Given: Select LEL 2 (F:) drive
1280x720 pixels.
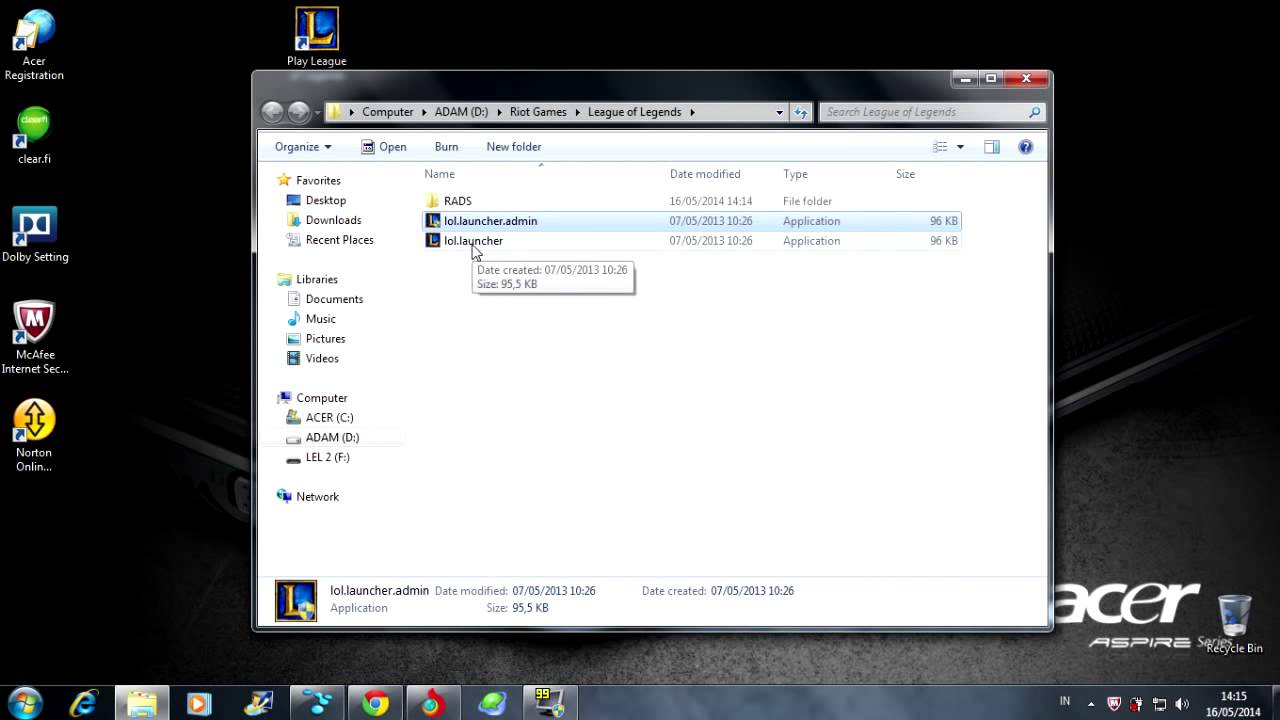Looking at the screenshot, I should 327,457.
